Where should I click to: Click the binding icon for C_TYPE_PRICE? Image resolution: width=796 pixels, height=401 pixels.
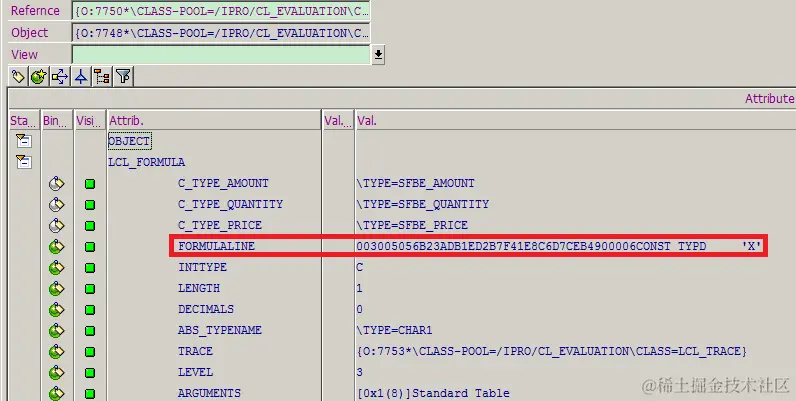point(56,225)
